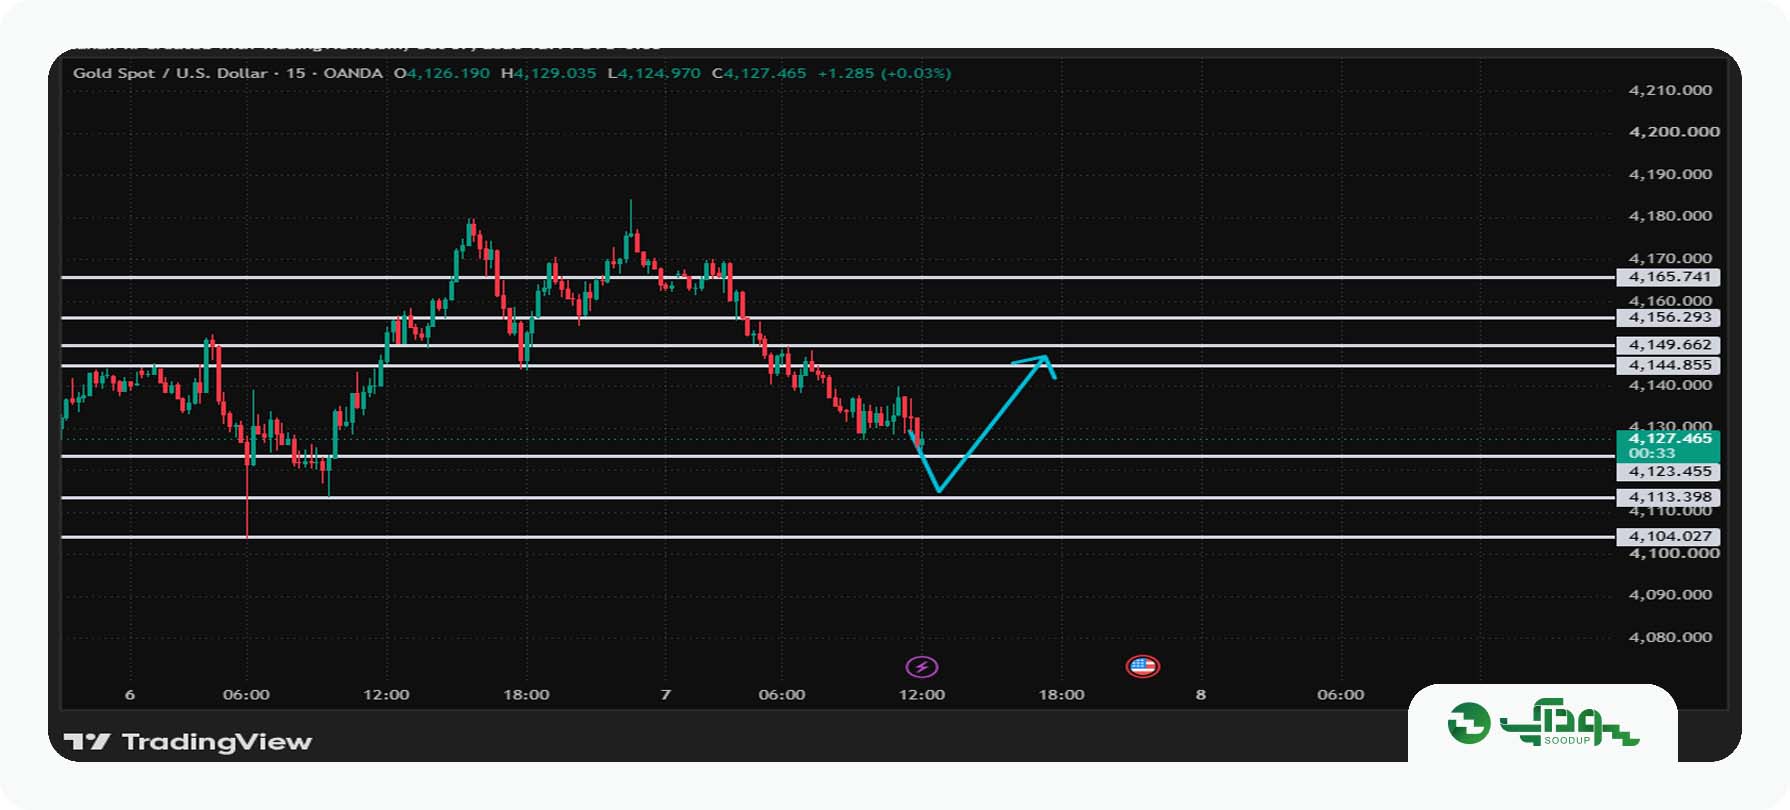
Task: Click the day 7 label on time axis
Action: coord(666,695)
